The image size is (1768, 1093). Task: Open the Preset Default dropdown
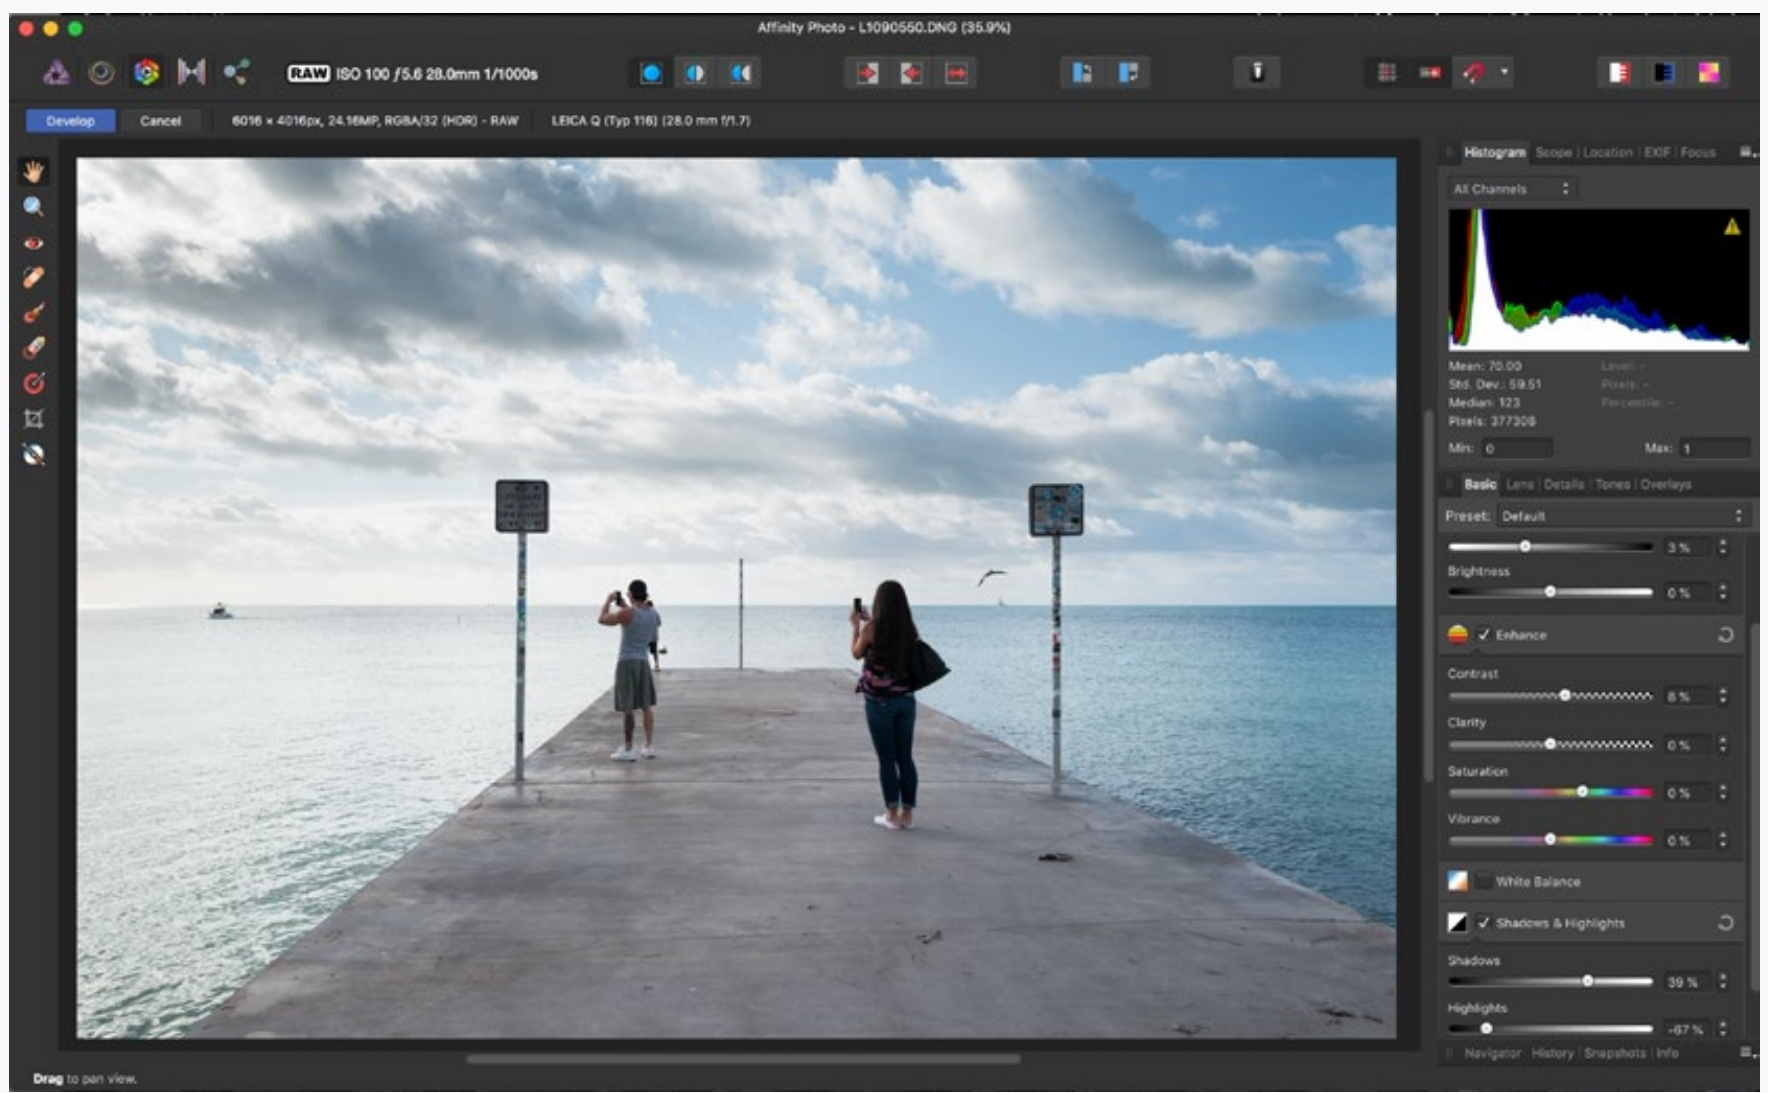[x=1620, y=516]
